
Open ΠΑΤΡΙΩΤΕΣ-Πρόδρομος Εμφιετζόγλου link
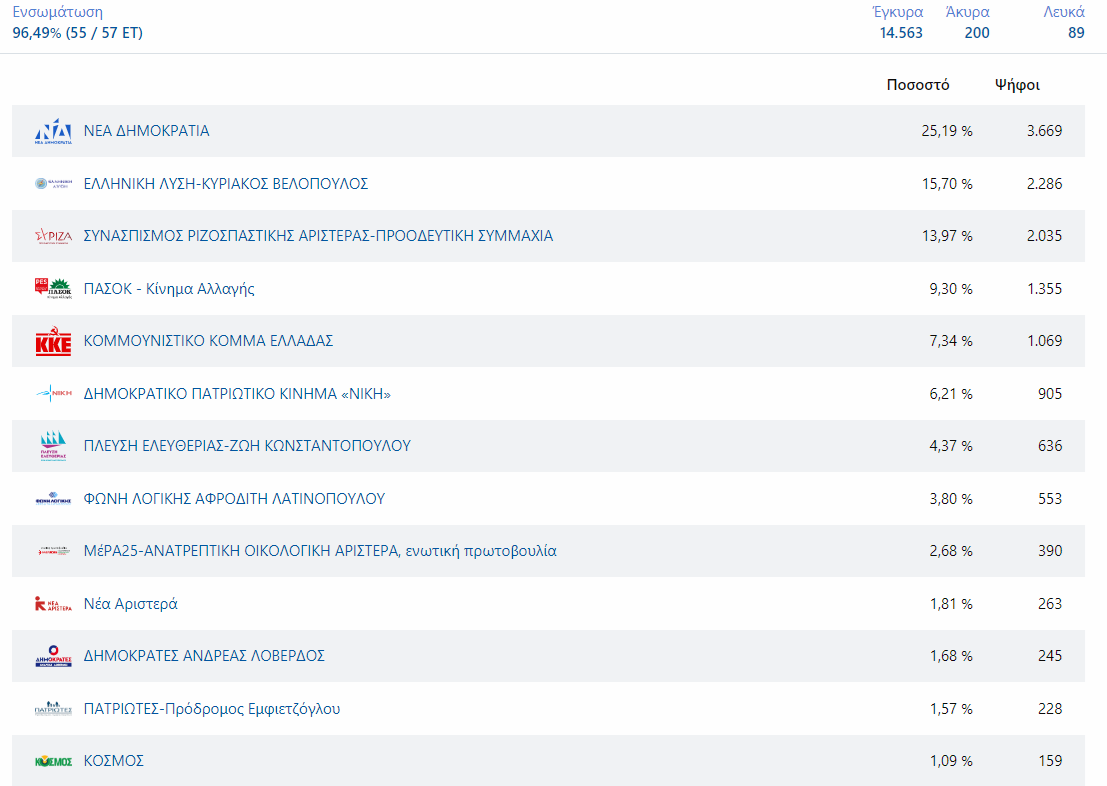pos(212,709)
